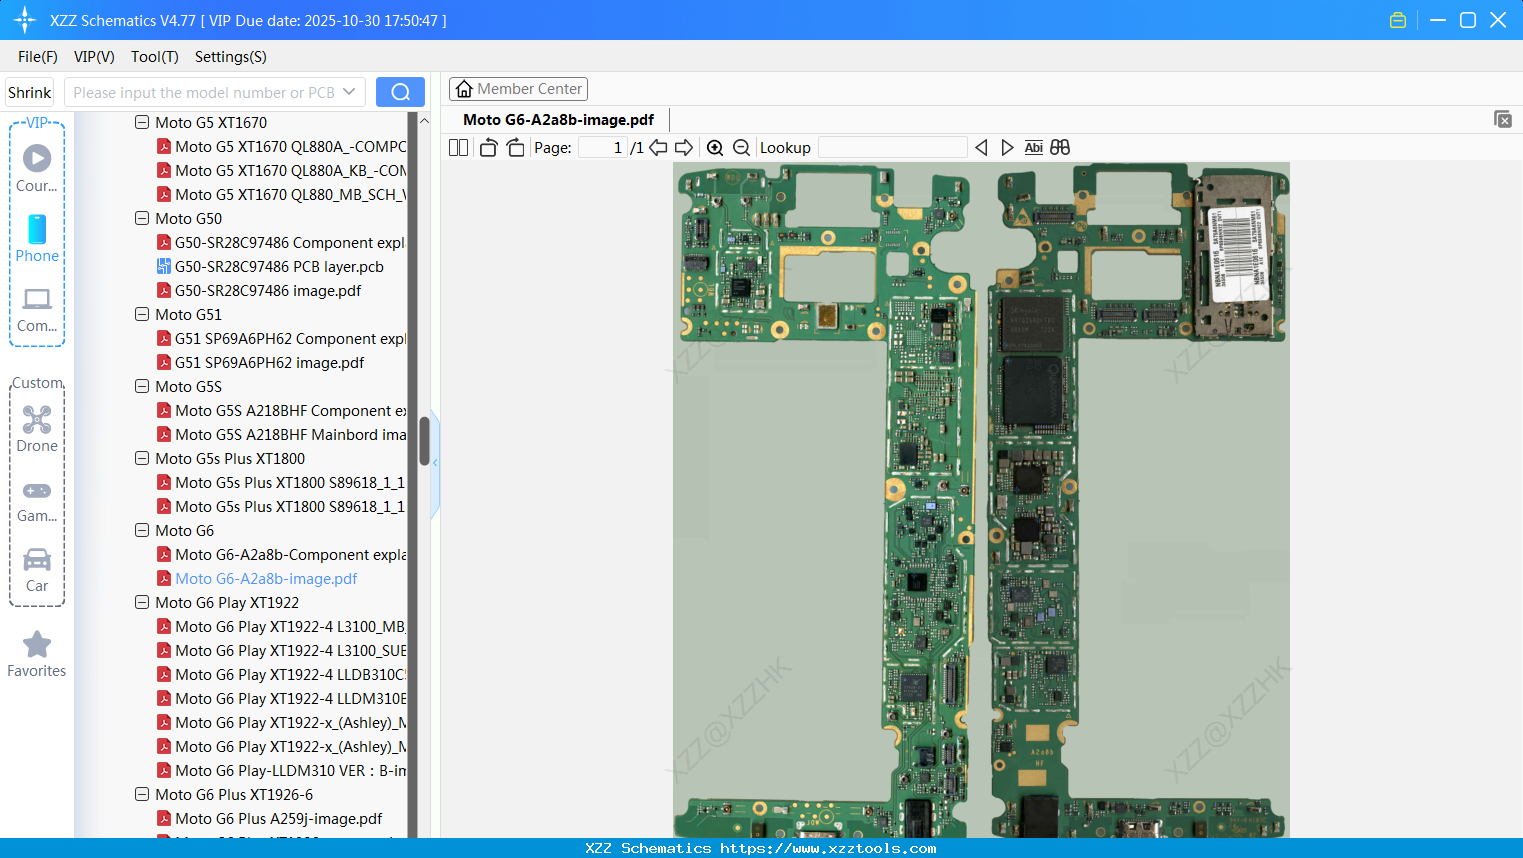Open the Phone category in sidebar
Screen dimensions: 1523x858
tap(37, 238)
